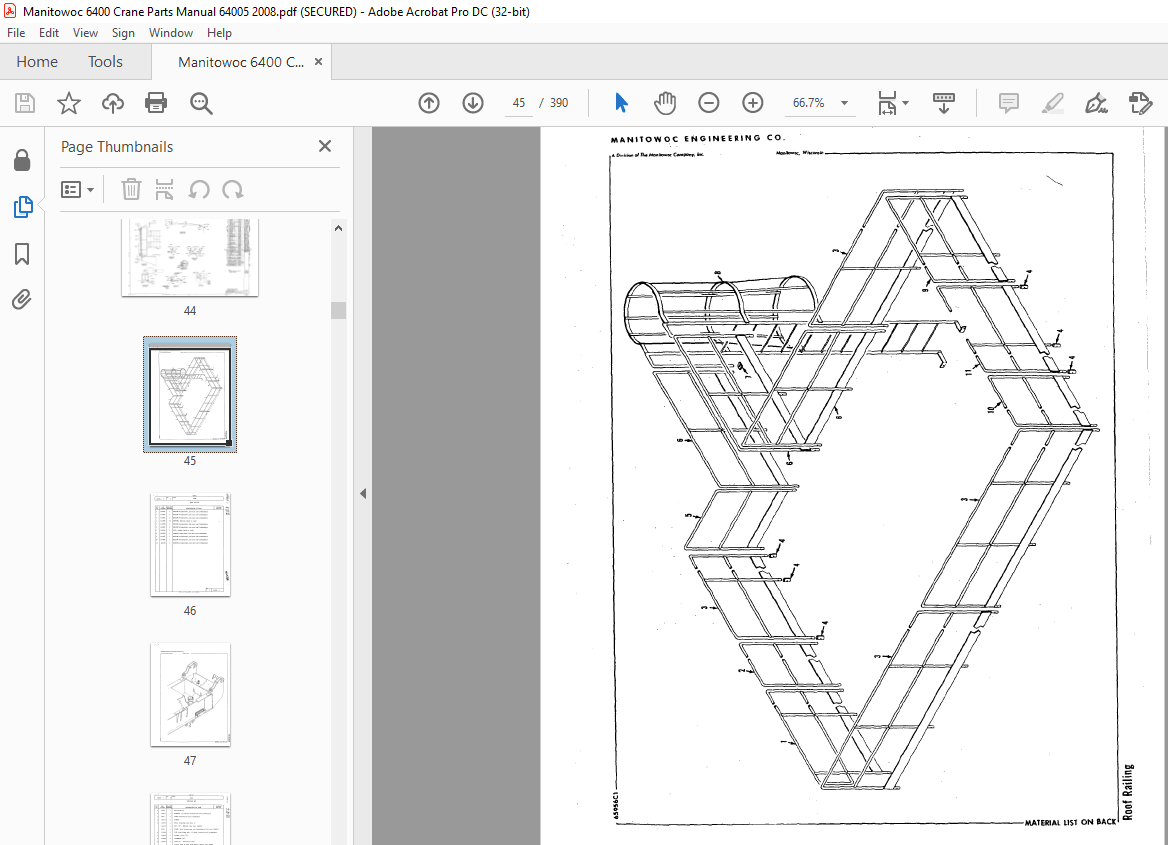1168x845 pixels.
Task: Open the Comment tool
Action: click(x=1008, y=102)
